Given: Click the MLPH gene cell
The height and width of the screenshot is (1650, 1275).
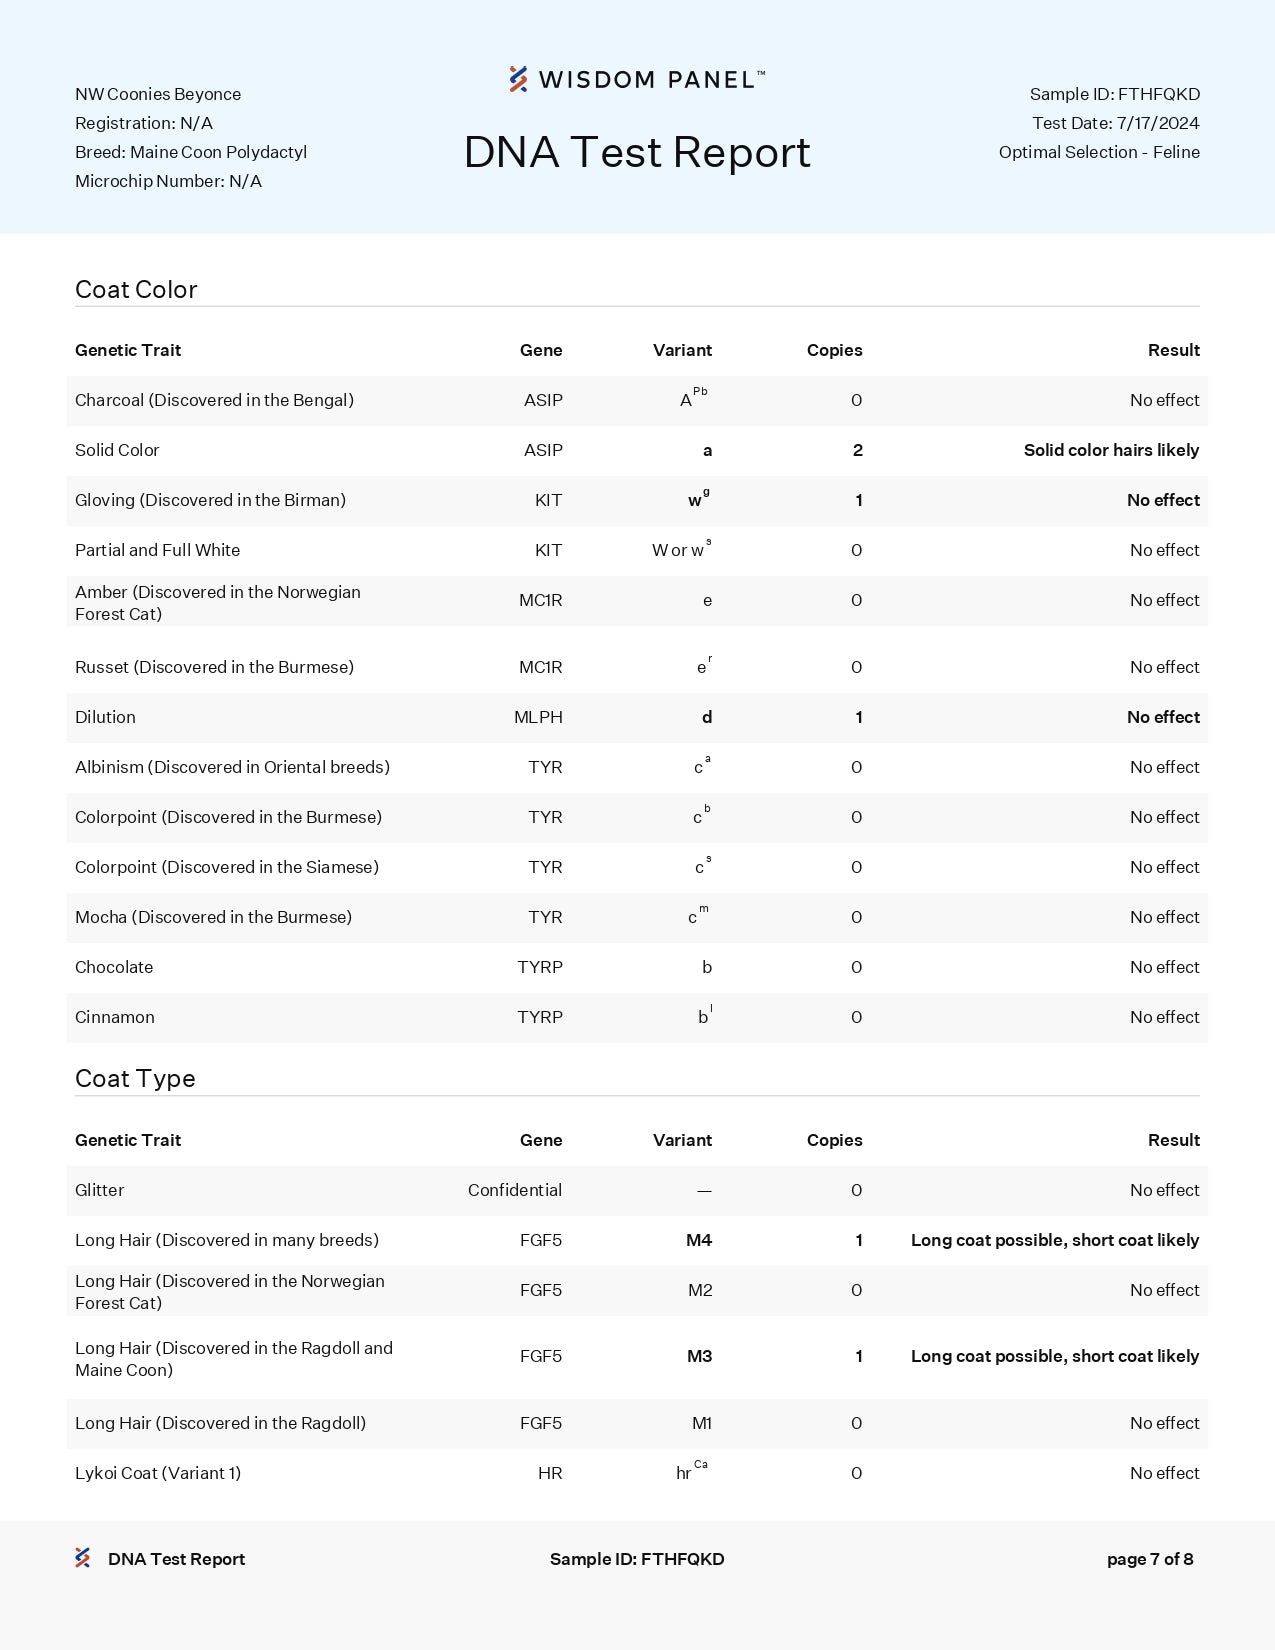Looking at the screenshot, I should pyautogui.click(x=538, y=717).
